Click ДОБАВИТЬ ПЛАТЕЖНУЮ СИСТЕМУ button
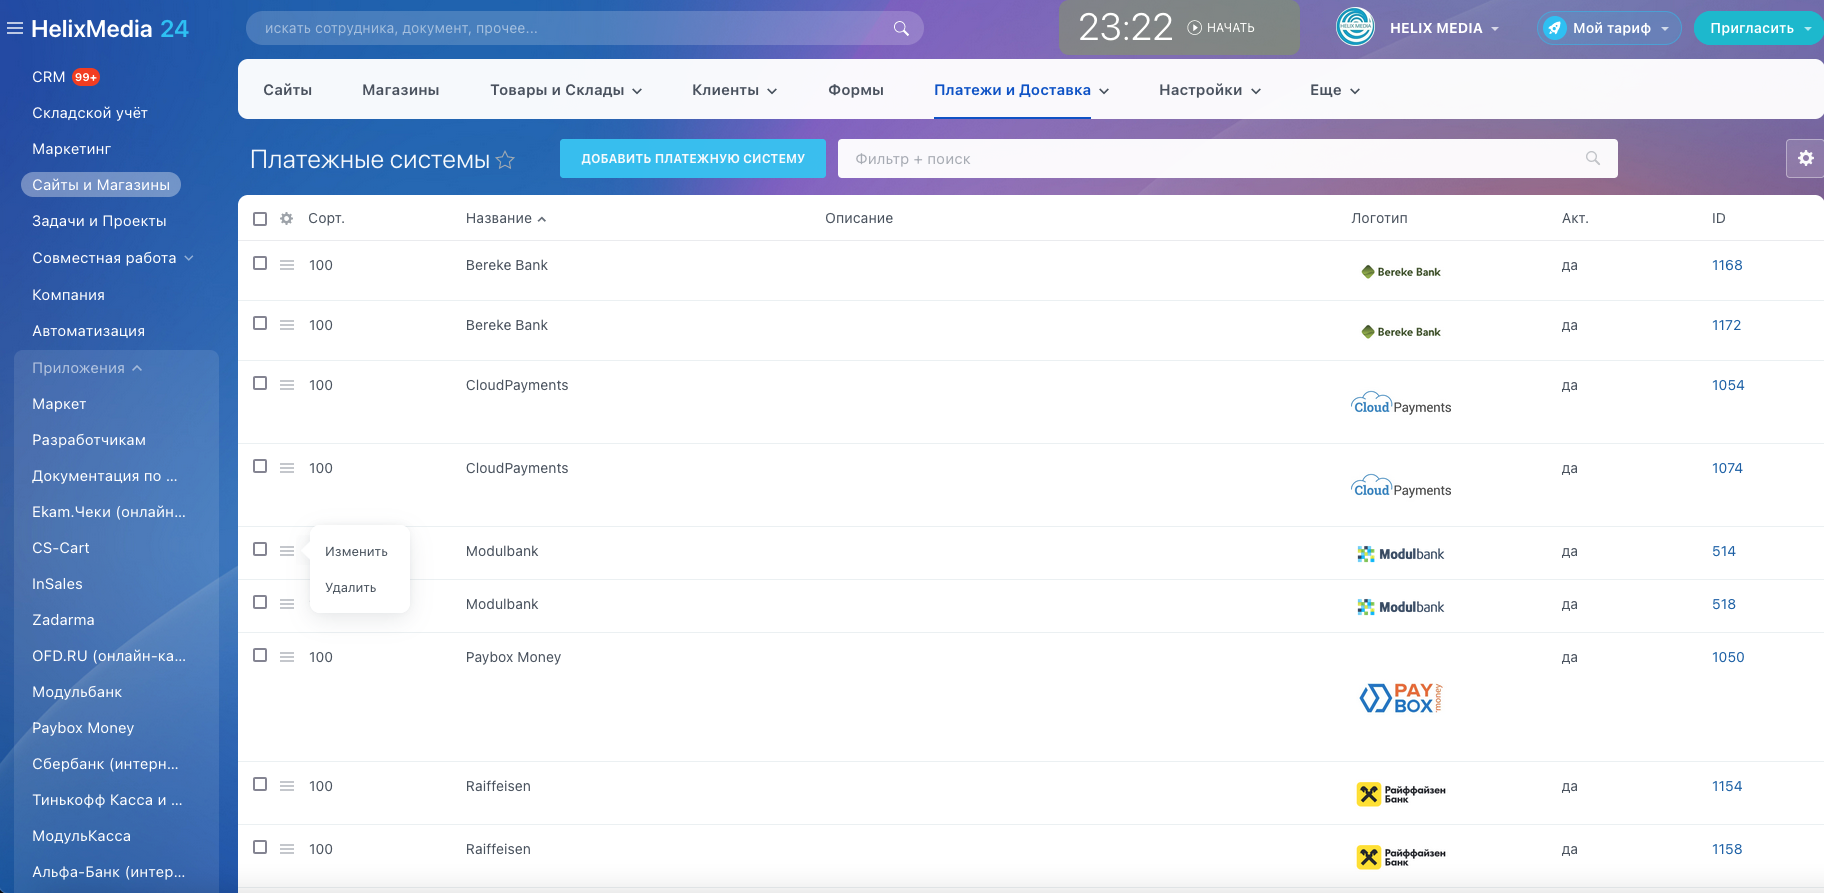Screen dimensions: 1824x893 coord(693,158)
